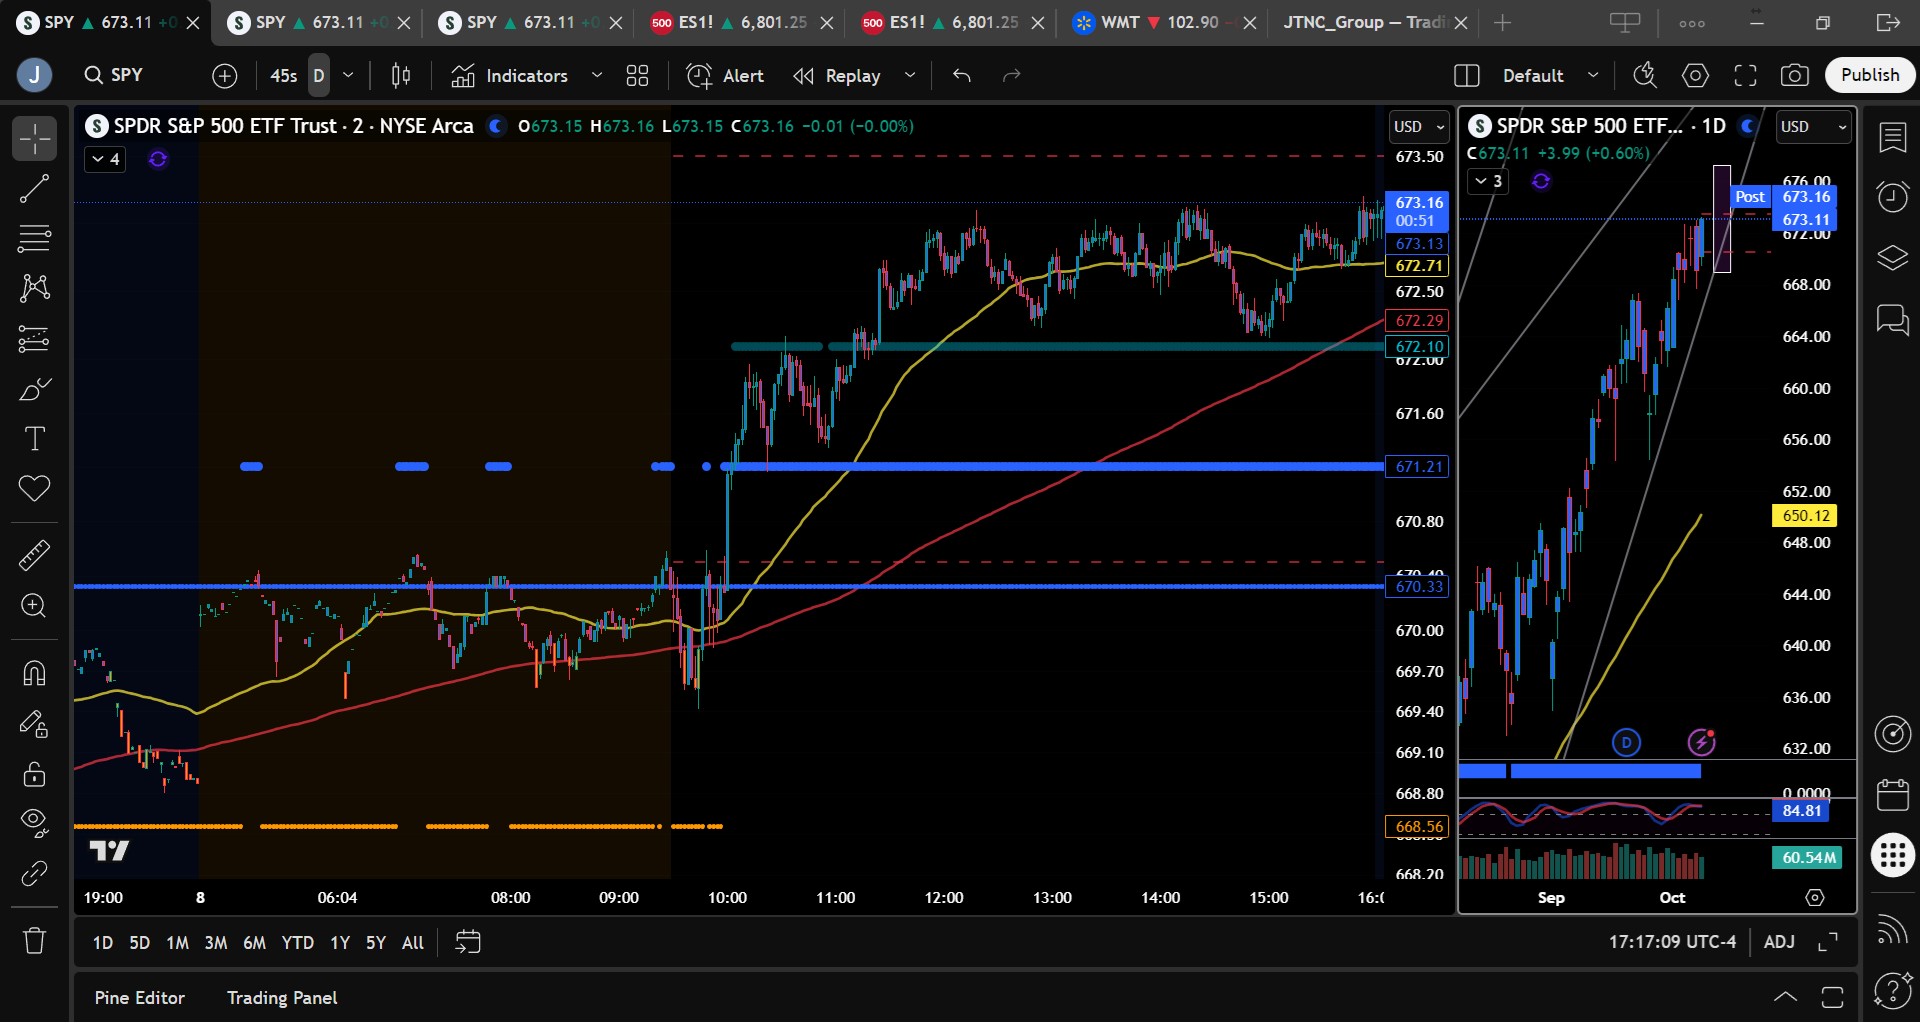Screen dimensions: 1920x1025
Task: Open the alerts clock panel
Action: click(x=1892, y=197)
